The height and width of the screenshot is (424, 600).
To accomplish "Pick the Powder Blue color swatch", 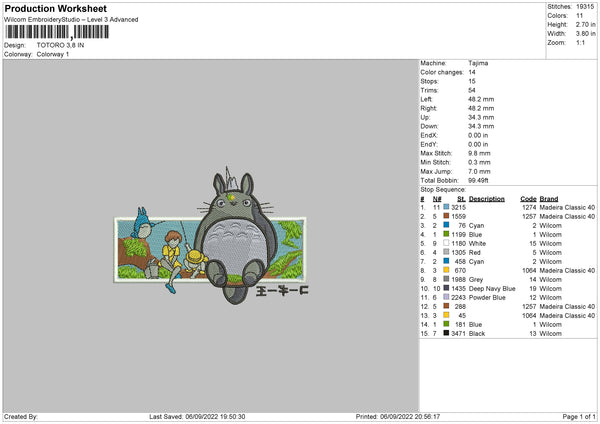I will click(446, 297).
